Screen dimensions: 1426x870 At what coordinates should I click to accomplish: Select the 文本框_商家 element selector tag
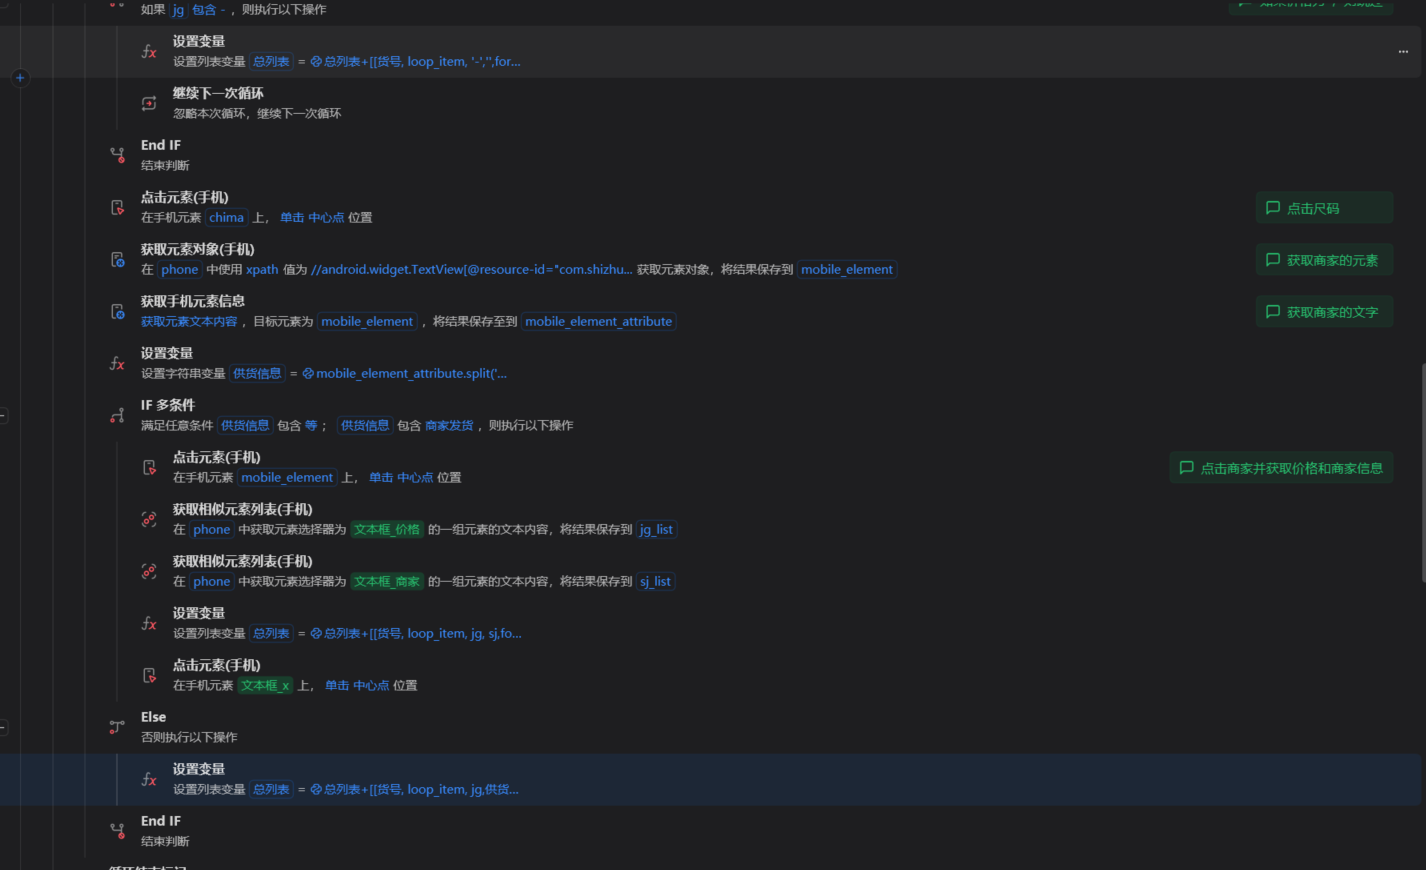pyautogui.click(x=387, y=582)
